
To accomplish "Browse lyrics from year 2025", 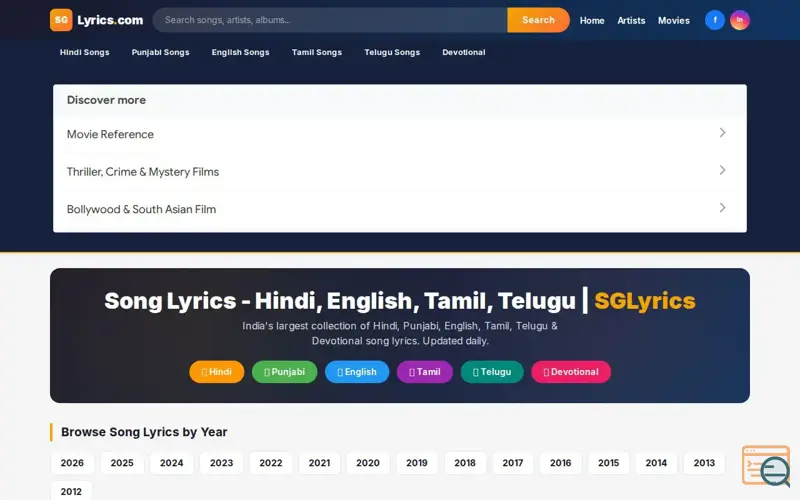I will 122,463.
